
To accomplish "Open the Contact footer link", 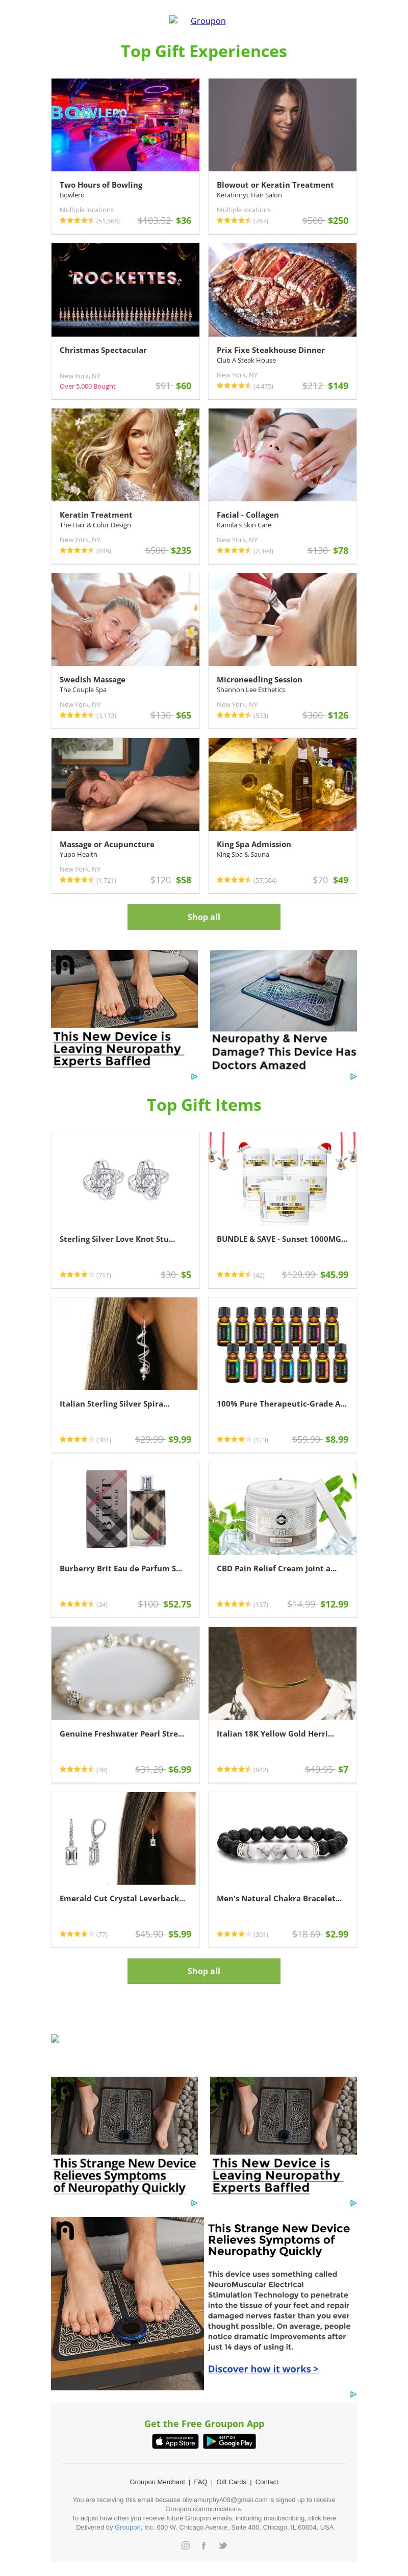I will pos(267,2481).
